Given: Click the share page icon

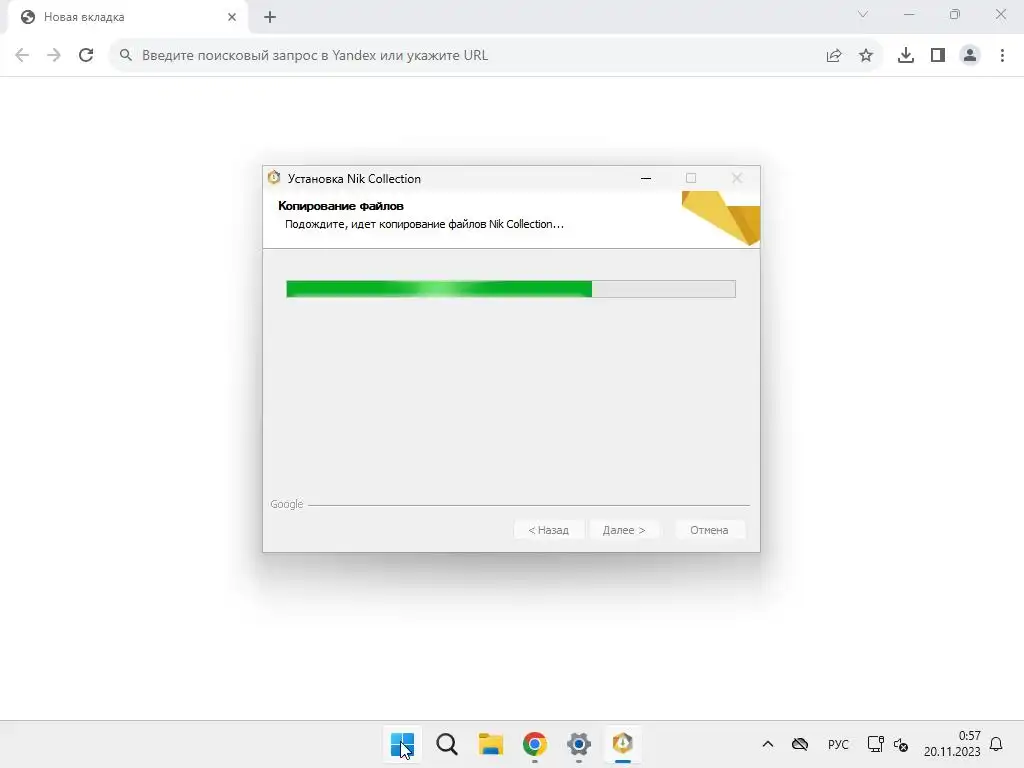Looking at the screenshot, I should [x=834, y=56].
